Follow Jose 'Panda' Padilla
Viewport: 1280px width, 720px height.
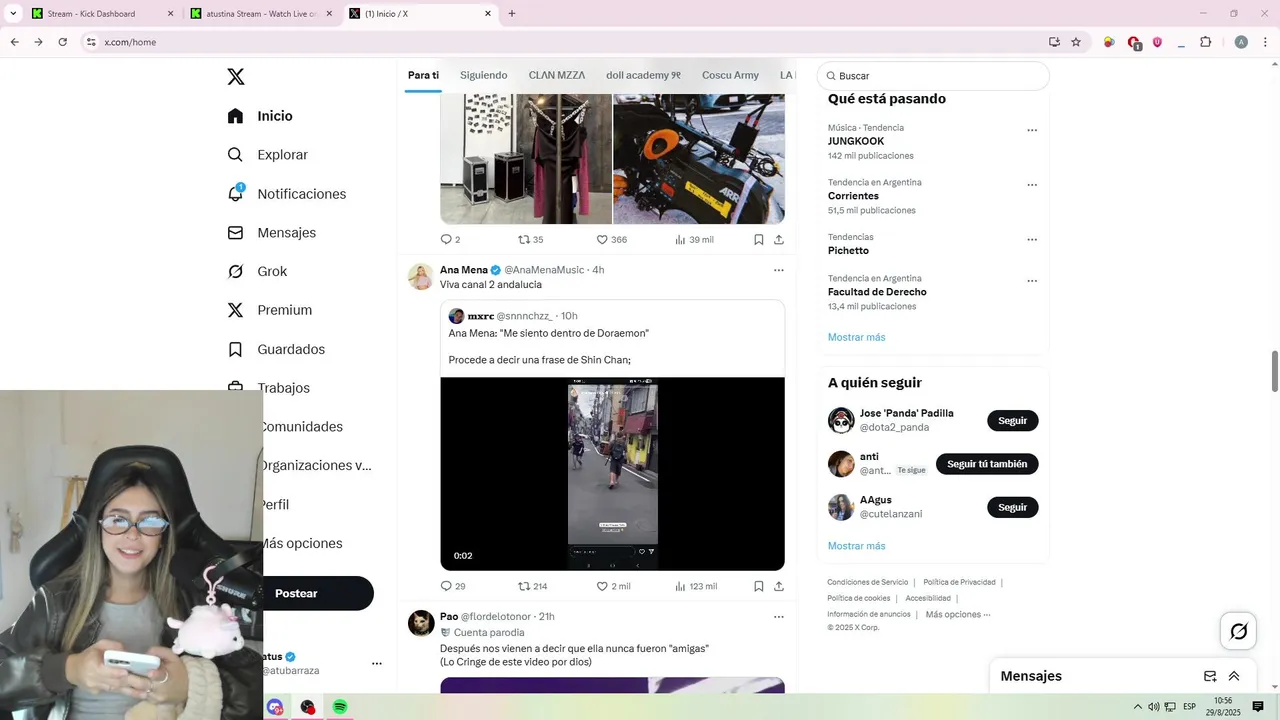(1013, 421)
